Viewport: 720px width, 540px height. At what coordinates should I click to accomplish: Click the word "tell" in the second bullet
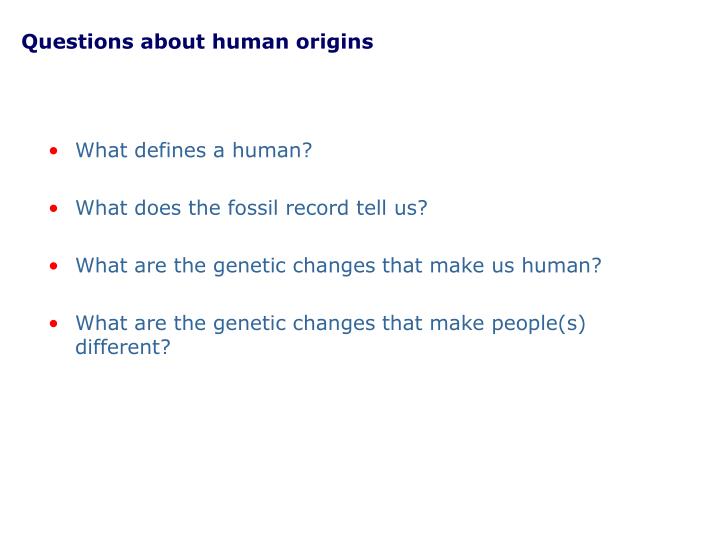tap(371, 208)
